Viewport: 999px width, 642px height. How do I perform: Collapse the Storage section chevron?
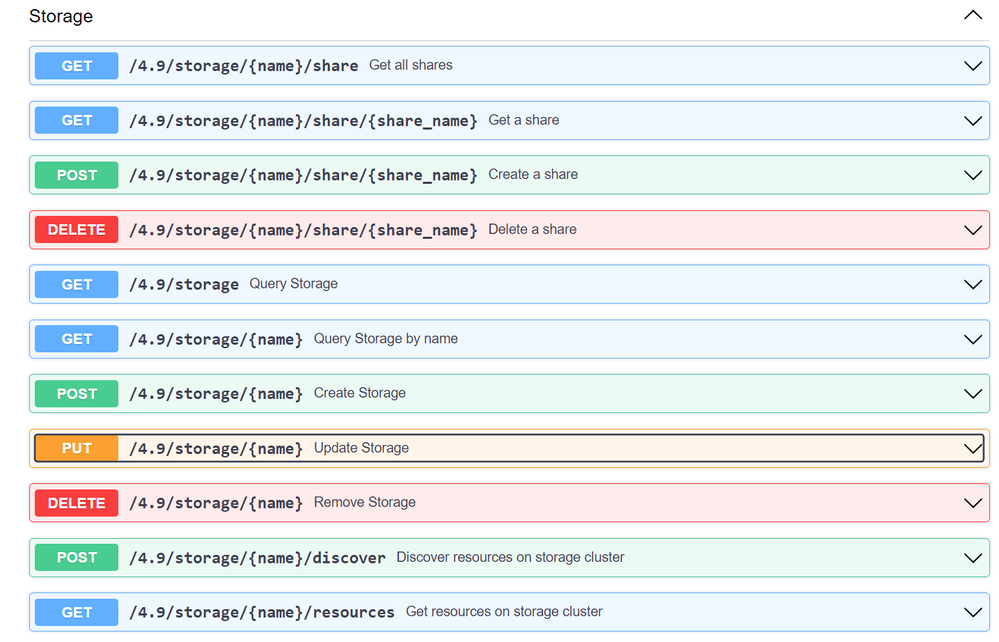(972, 16)
